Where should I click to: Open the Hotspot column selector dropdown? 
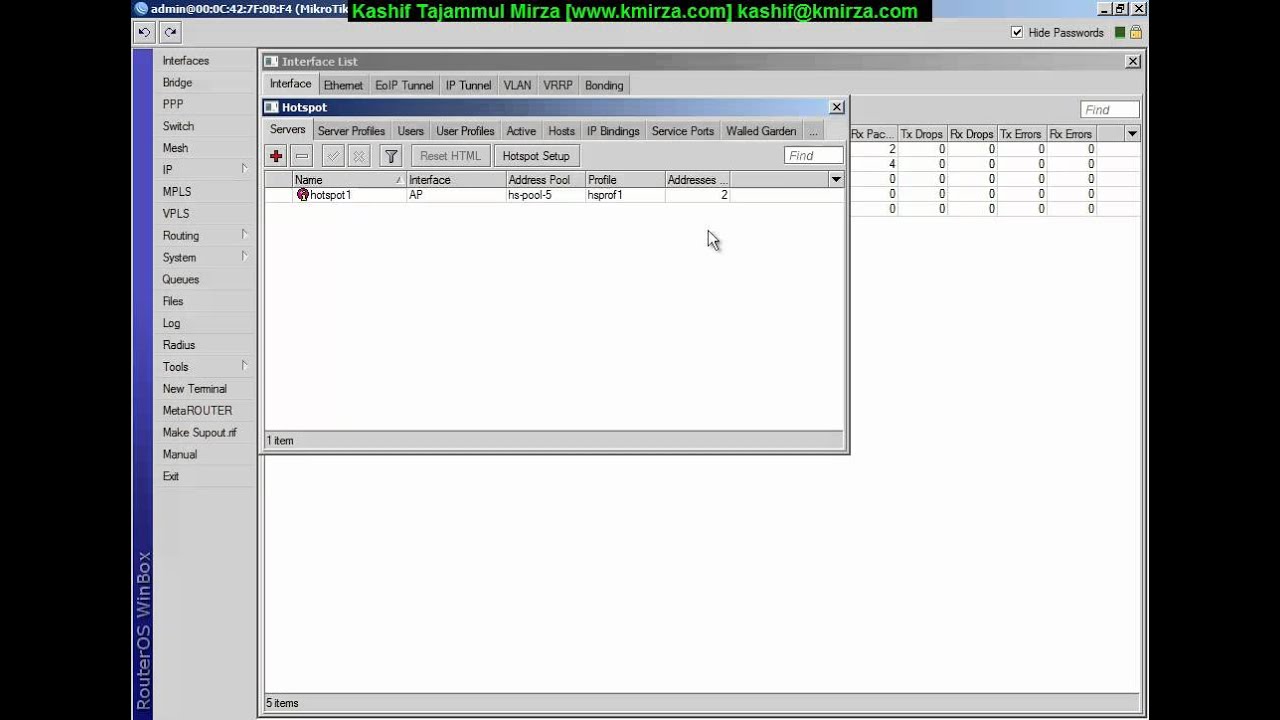pyautogui.click(x=836, y=180)
